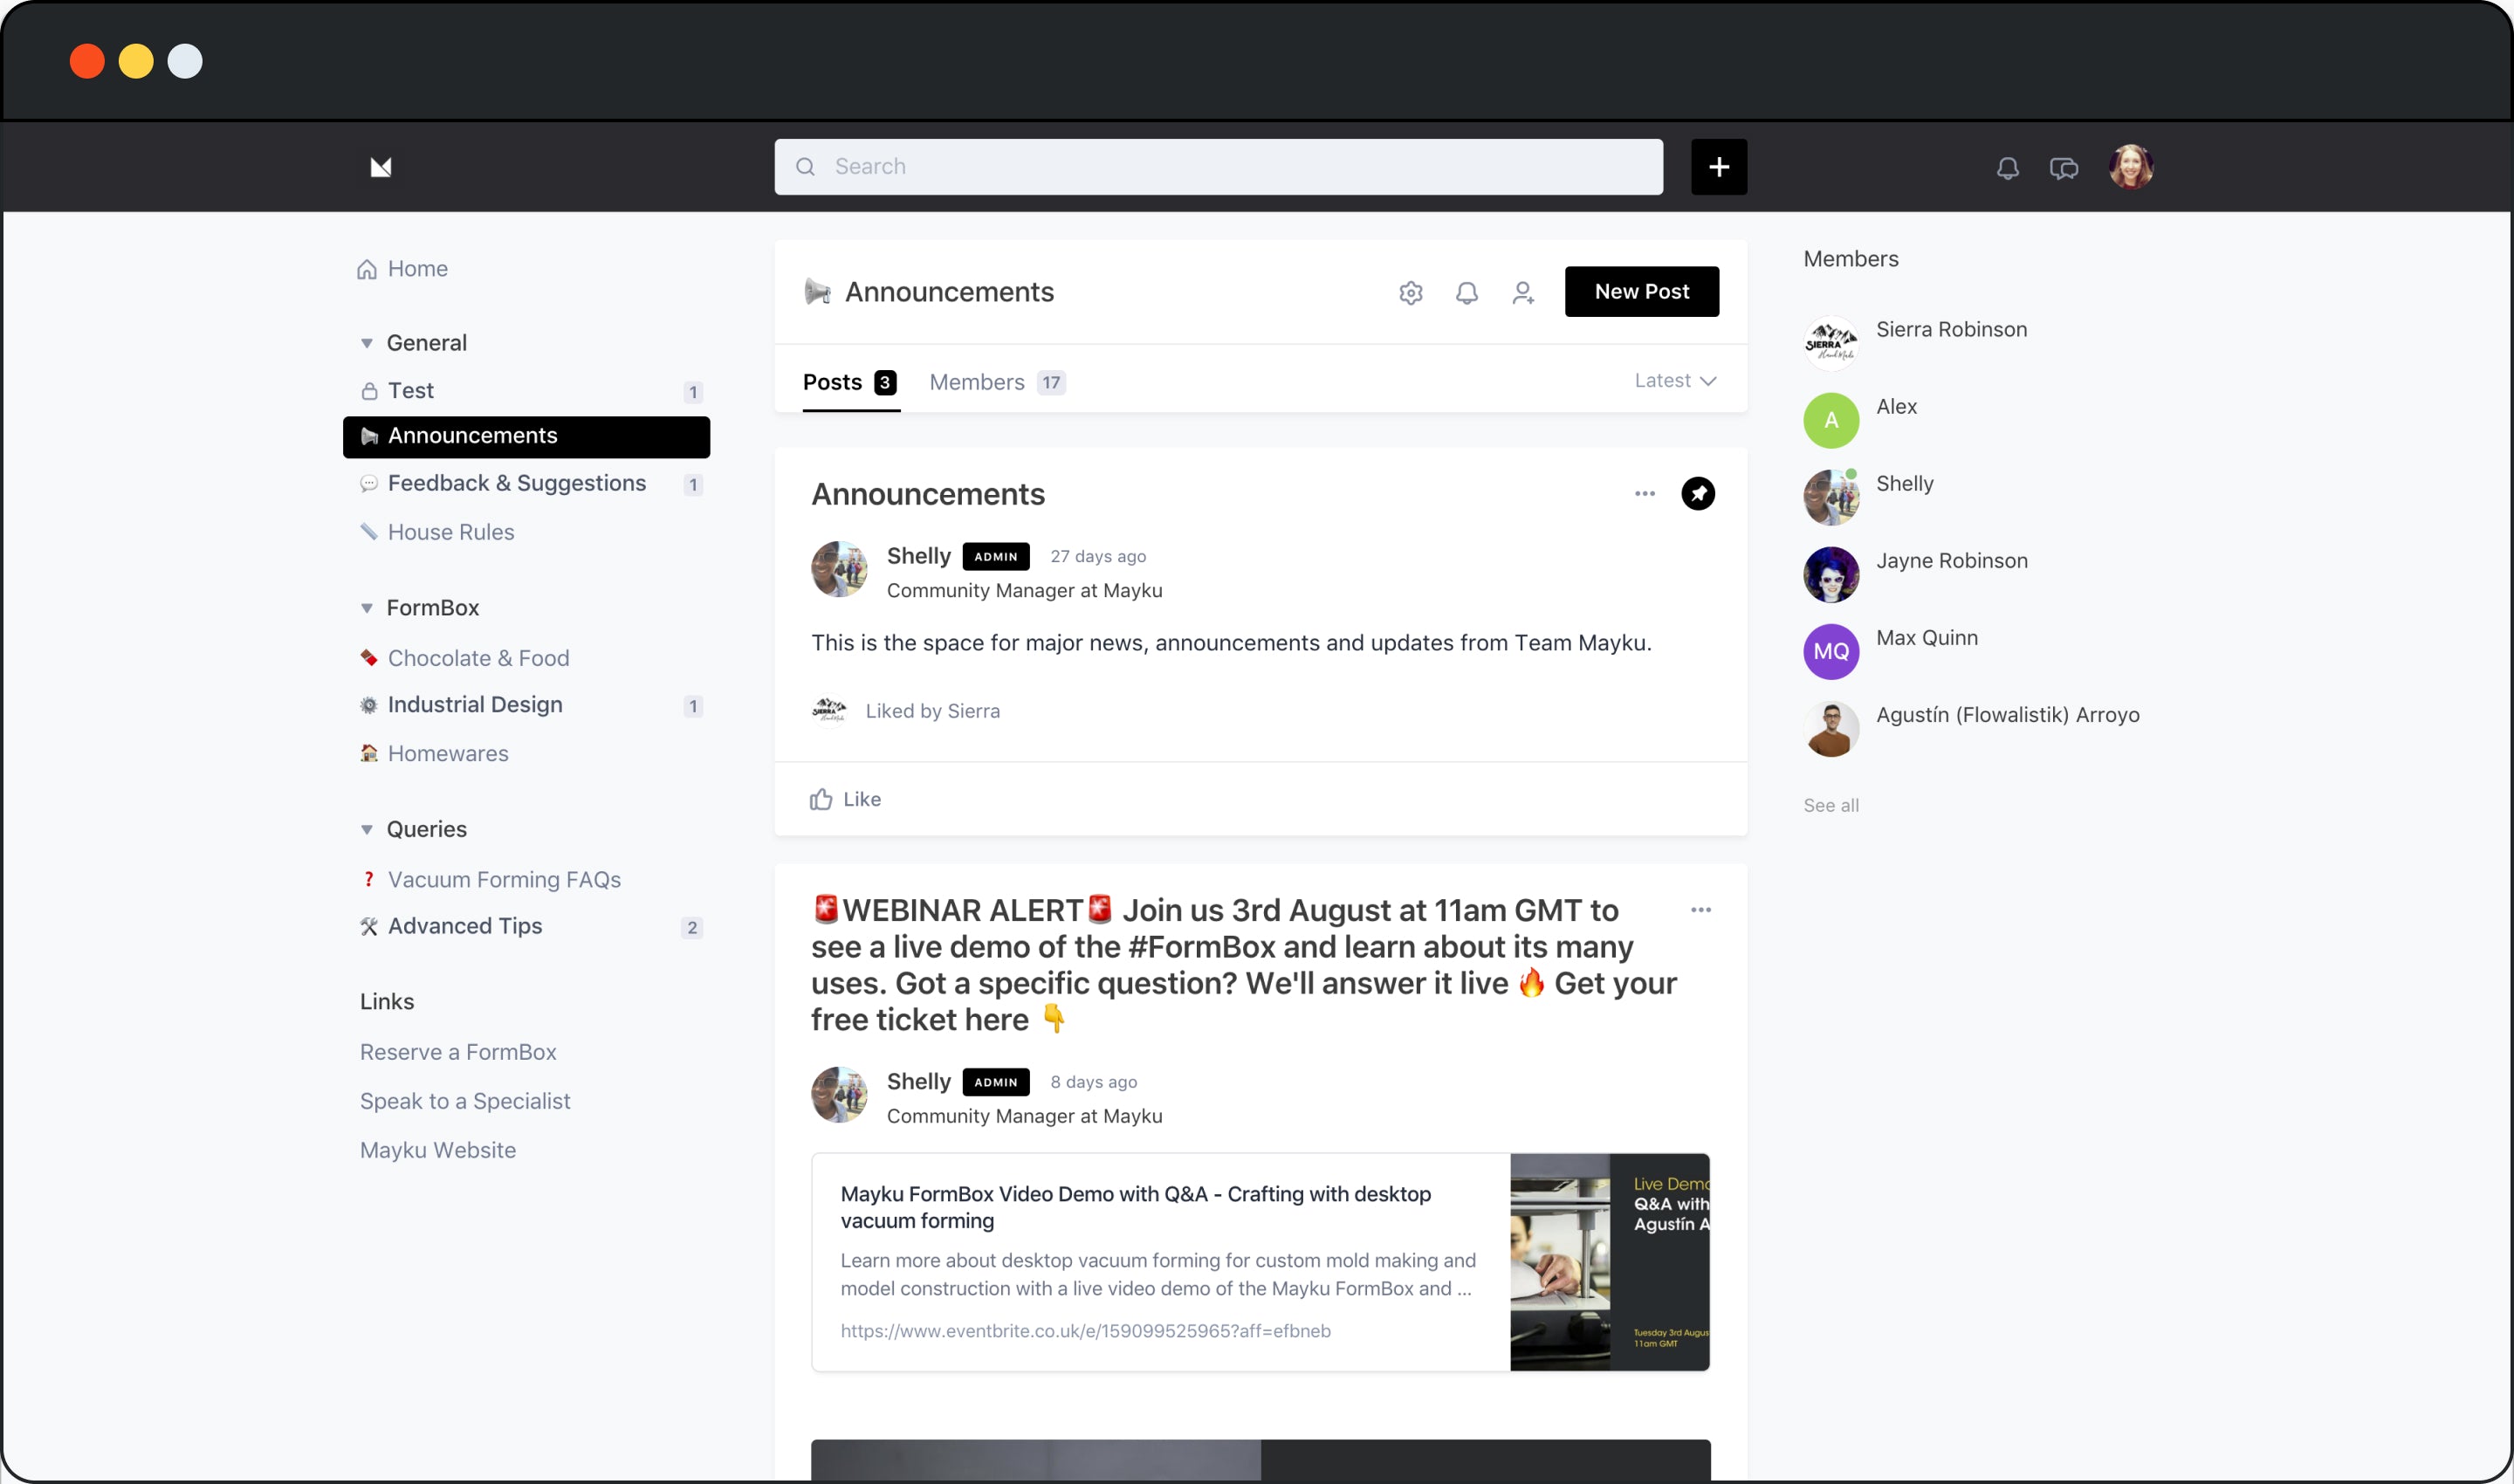
Task: Click New Post button to create announcement
Action: click(1639, 290)
